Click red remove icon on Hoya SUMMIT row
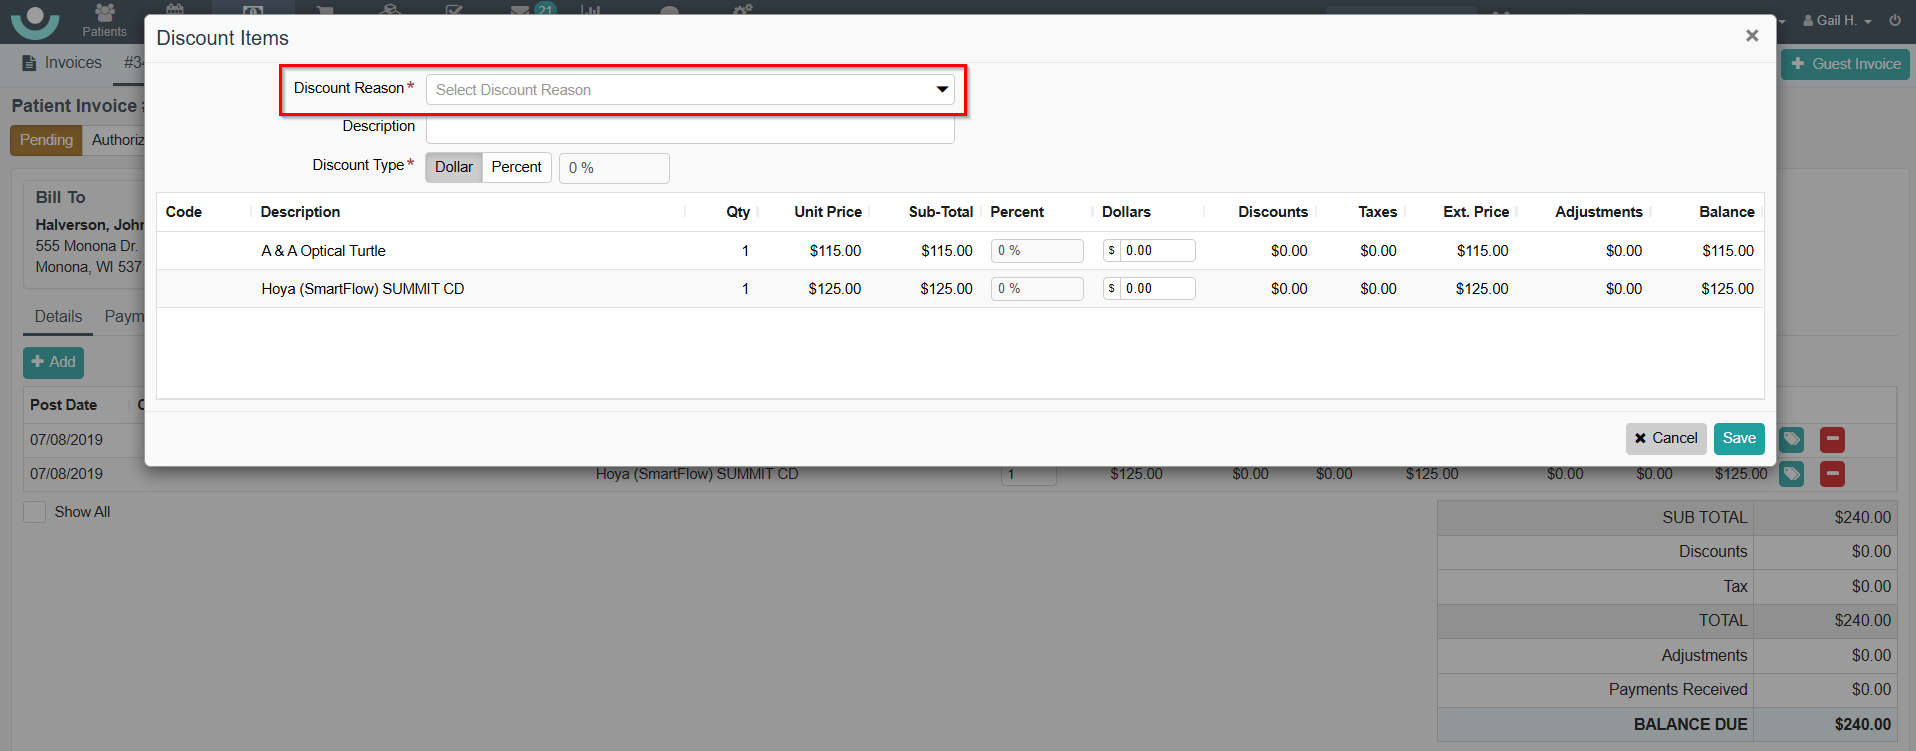 tap(1832, 474)
